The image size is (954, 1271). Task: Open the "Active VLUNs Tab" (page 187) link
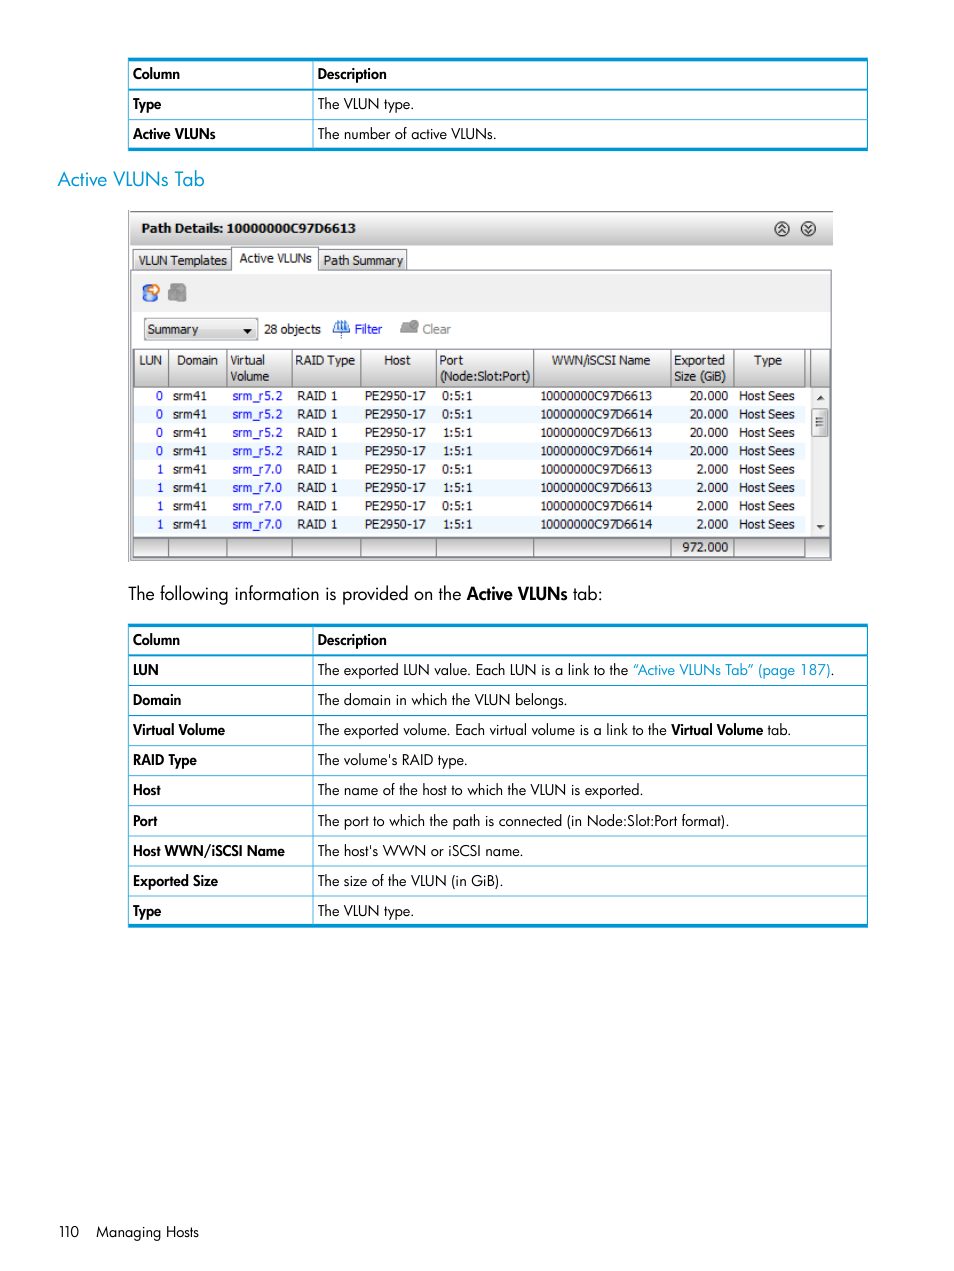(x=732, y=670)
